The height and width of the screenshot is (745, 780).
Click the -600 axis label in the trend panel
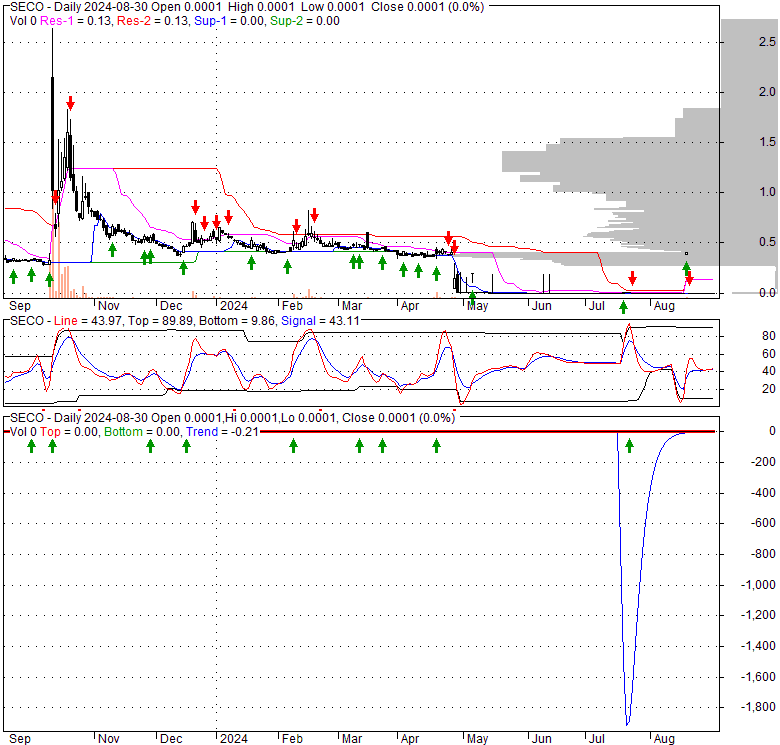point(764,523)
